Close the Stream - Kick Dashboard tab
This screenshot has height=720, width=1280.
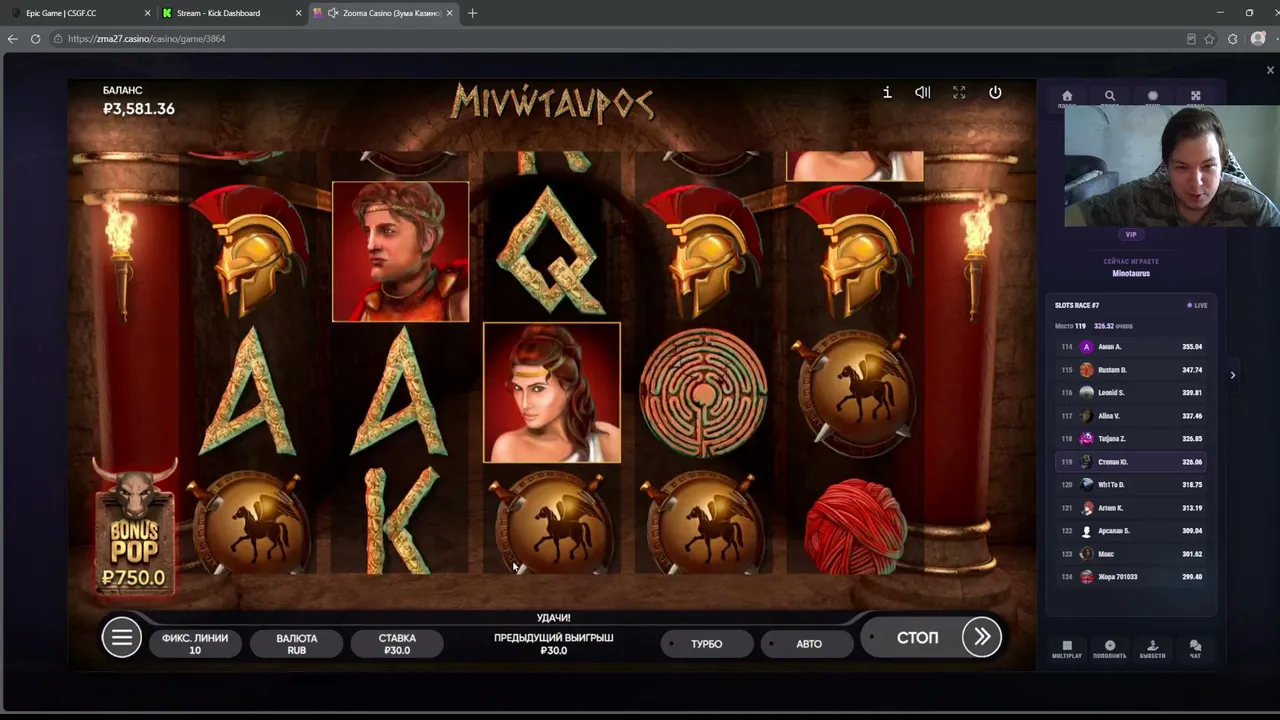[298, 13]
